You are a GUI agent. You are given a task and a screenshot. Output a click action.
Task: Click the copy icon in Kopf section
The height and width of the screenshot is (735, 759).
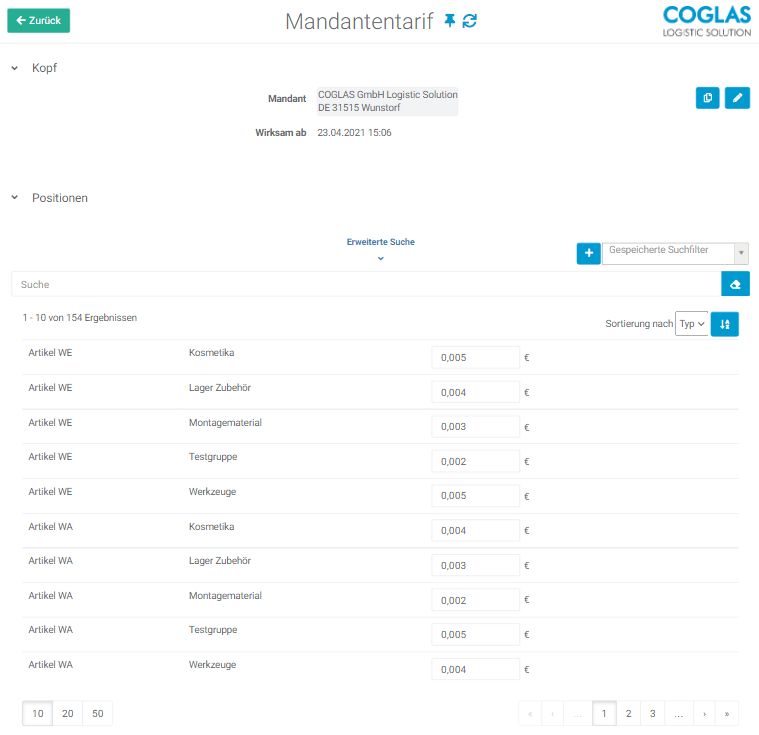coord(707,98)
